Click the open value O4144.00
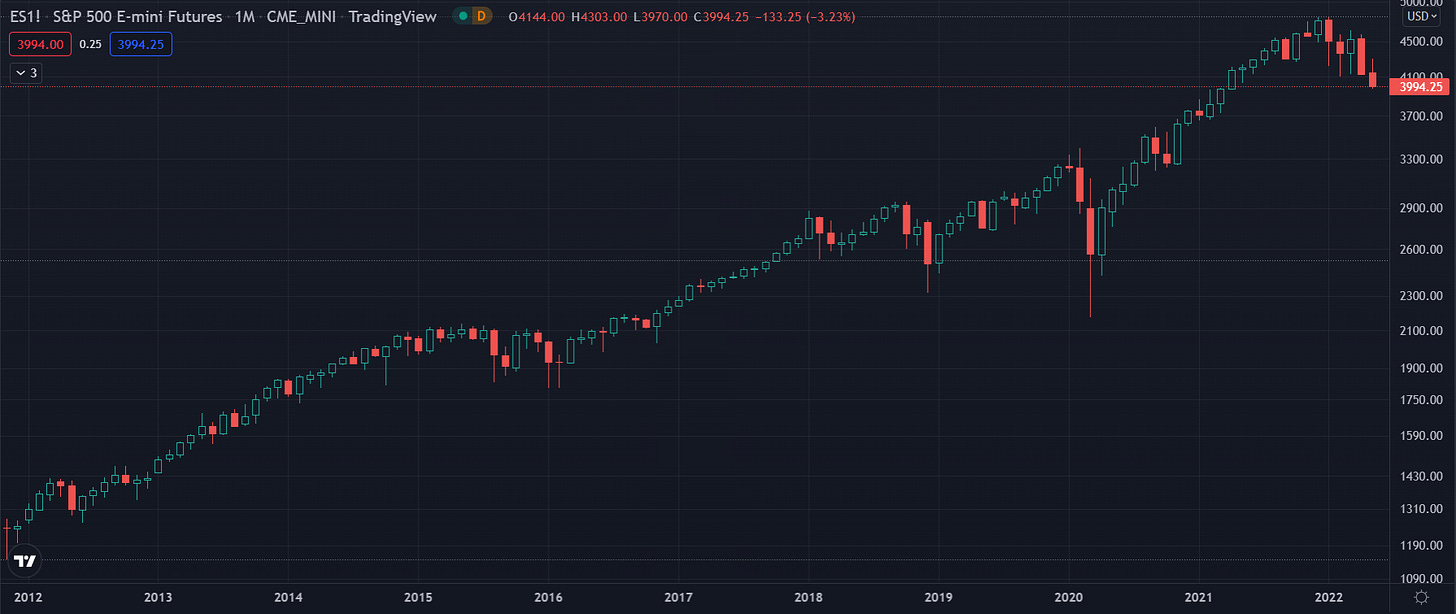 (x=539, y=17)
